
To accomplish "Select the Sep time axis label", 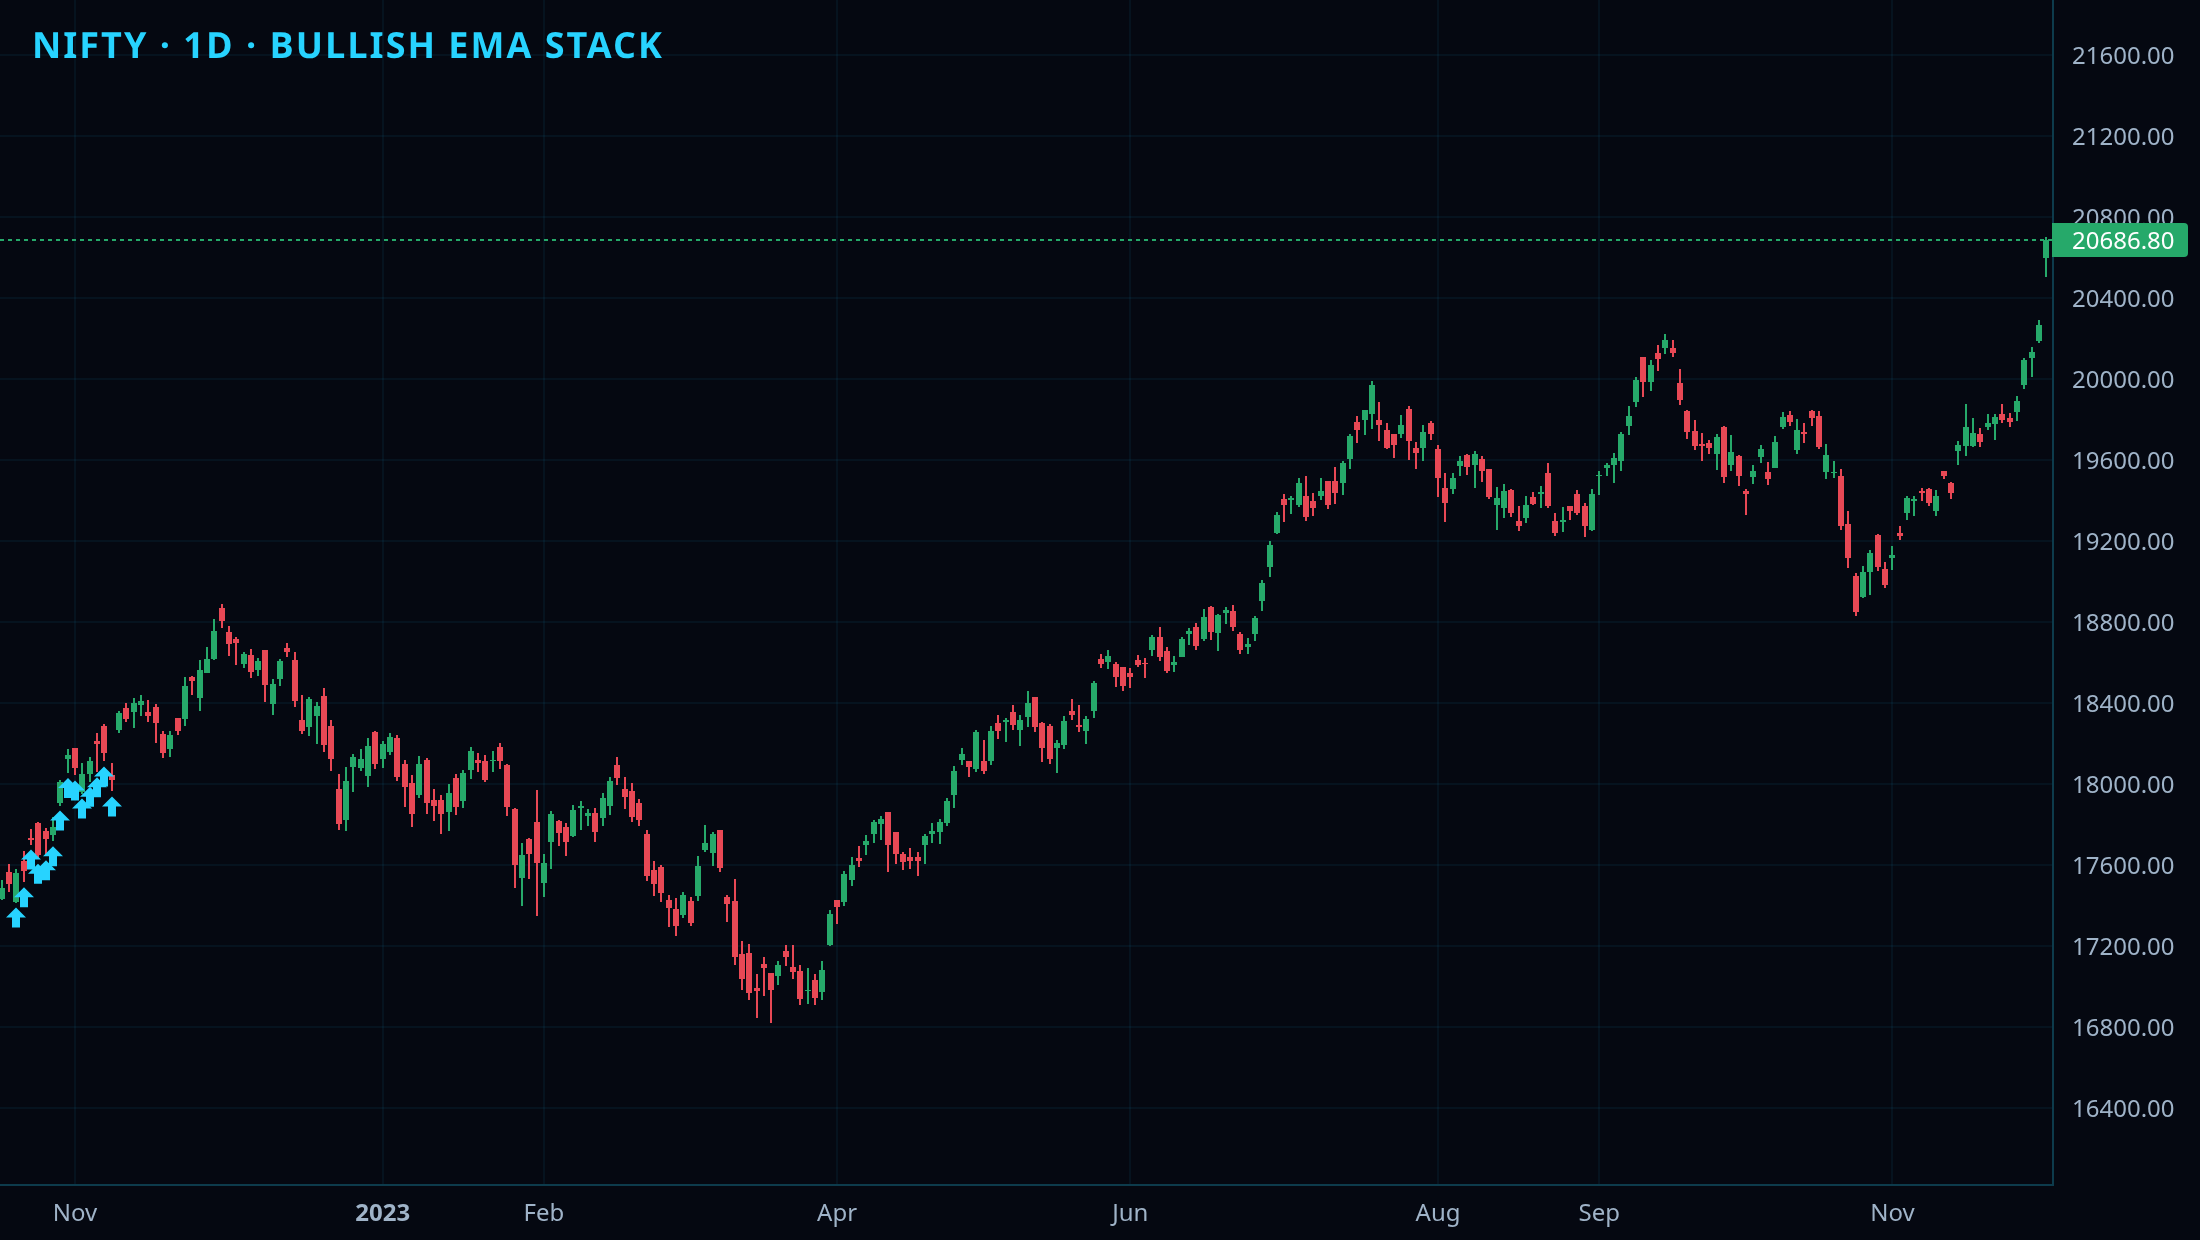I will [x=1598, y=1213].
